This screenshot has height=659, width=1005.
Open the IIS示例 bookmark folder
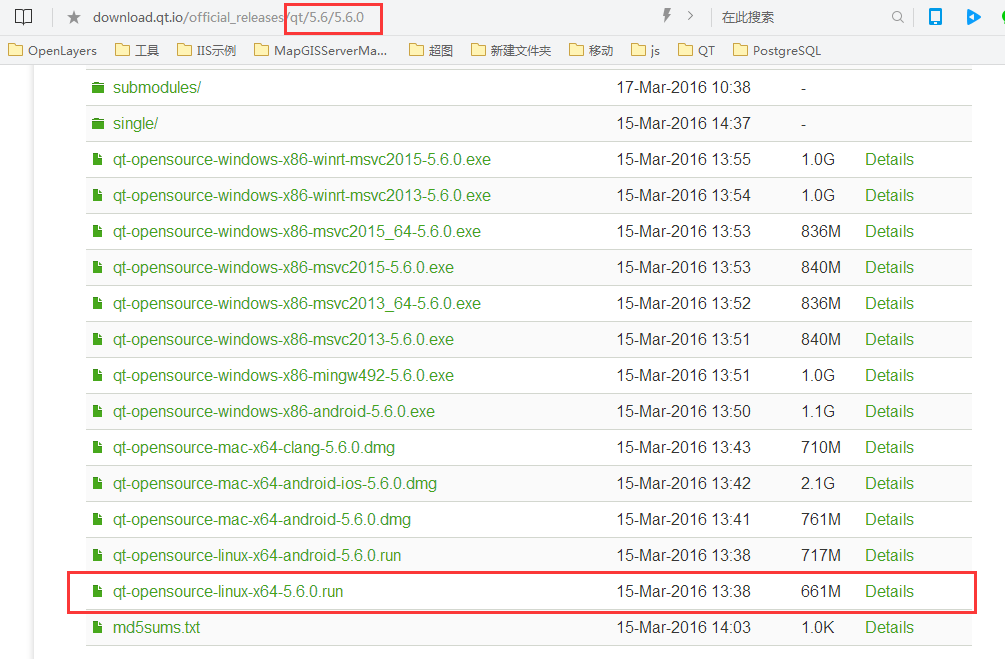[x=206, y=51]
